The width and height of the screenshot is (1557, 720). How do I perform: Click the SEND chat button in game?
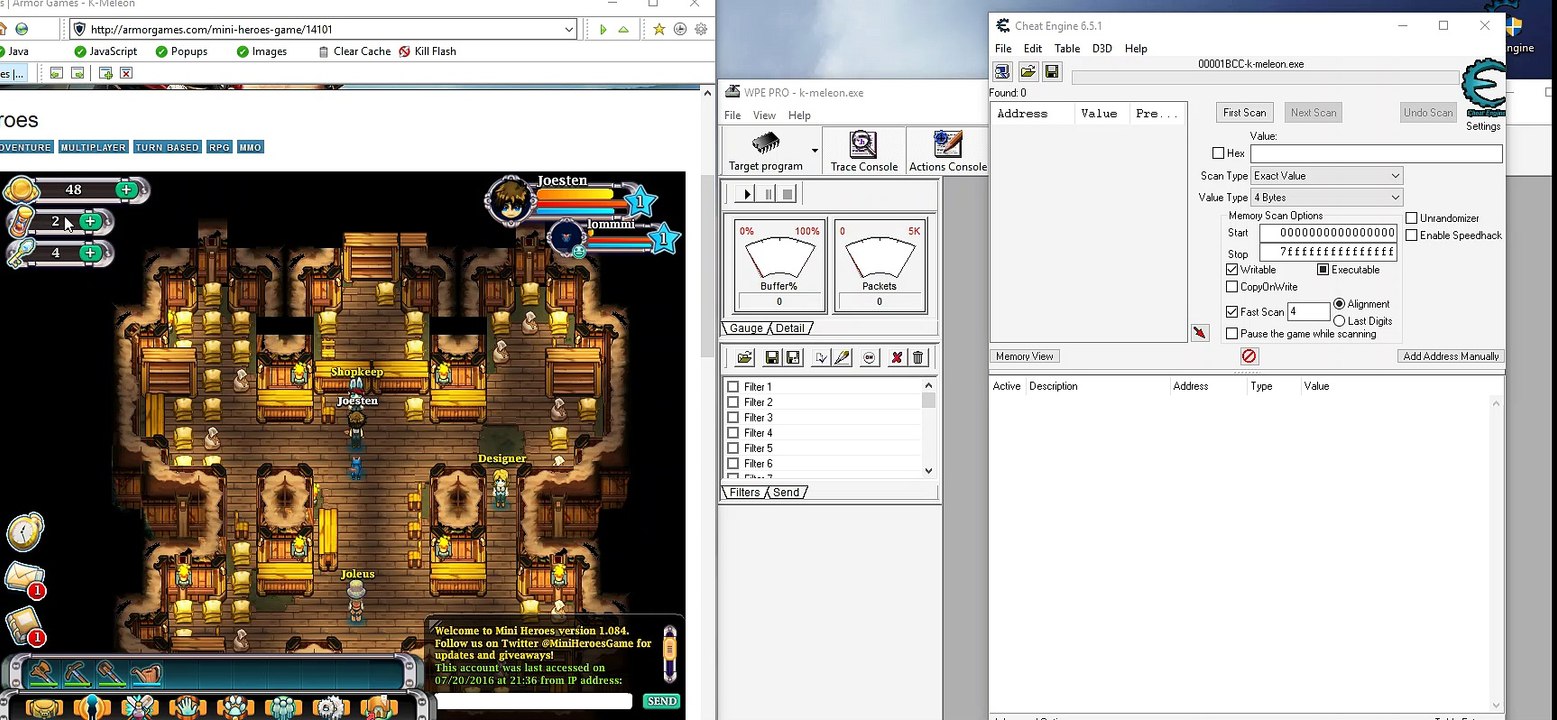pyautogui.click(x=661, y=701)
